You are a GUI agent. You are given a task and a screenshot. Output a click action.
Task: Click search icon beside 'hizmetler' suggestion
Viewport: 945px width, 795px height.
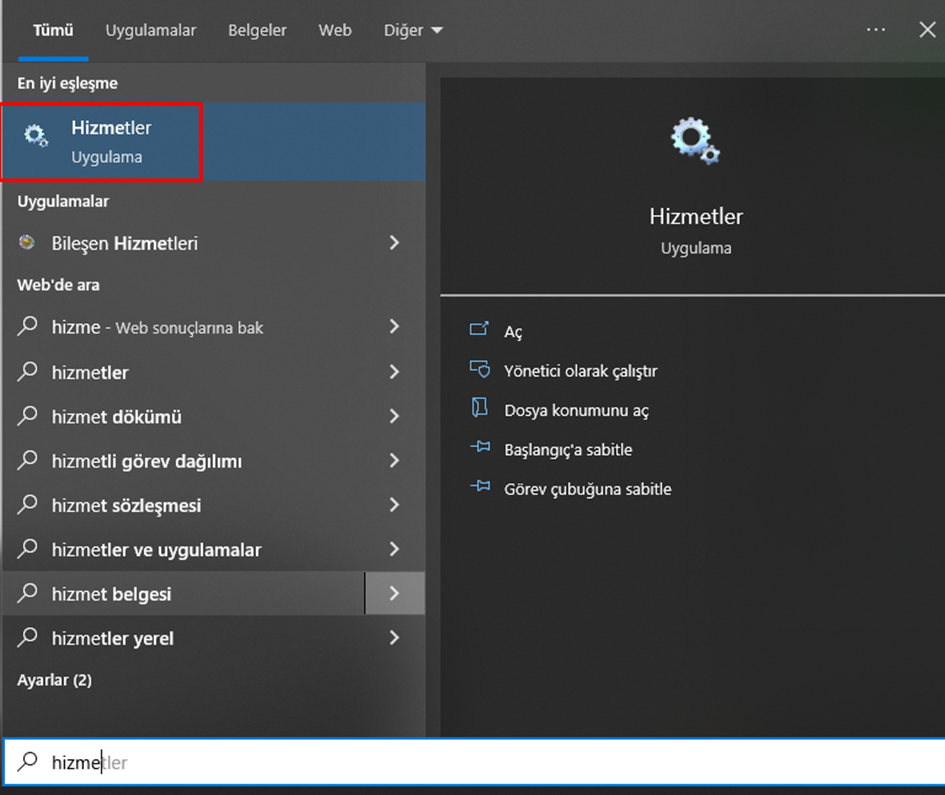click(x=28, y=372)
